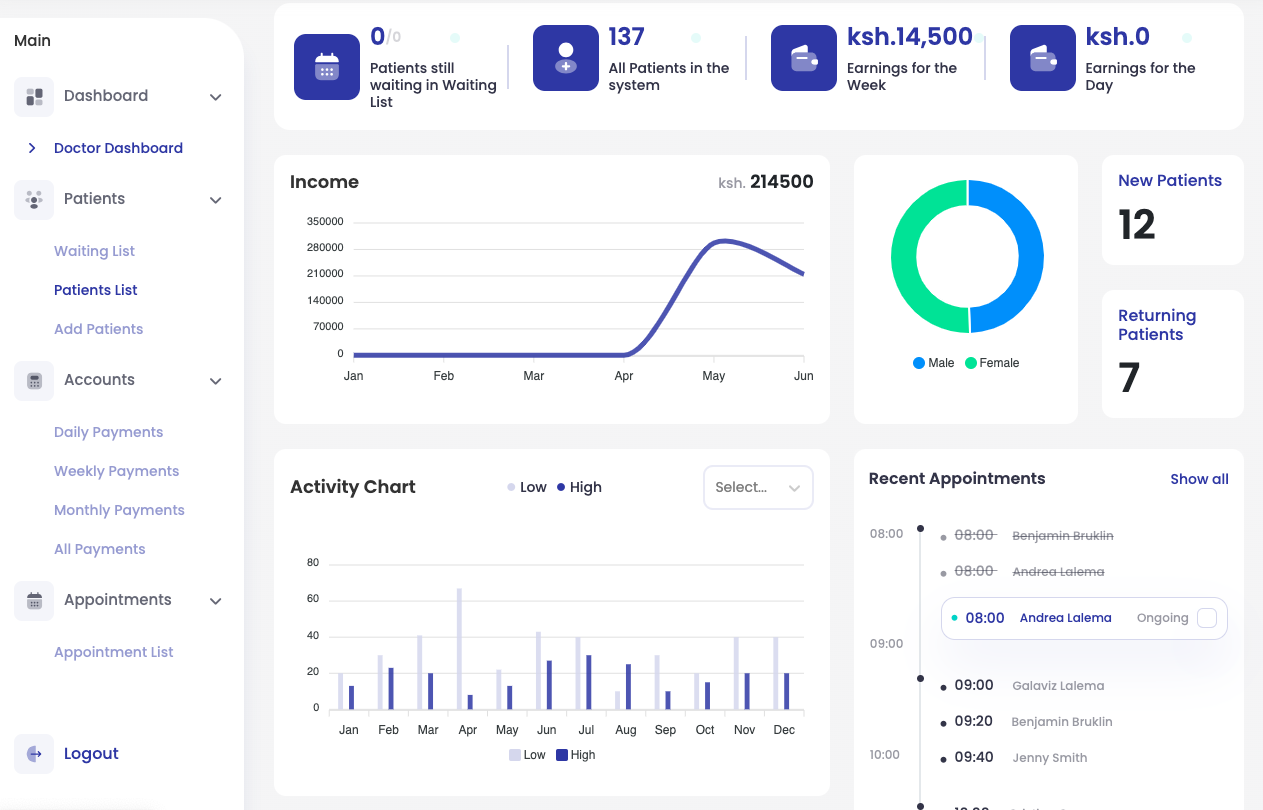1263x810 pixels.
Task: Go to Monthly Payments in sidebar
Action: click(119, 510)
